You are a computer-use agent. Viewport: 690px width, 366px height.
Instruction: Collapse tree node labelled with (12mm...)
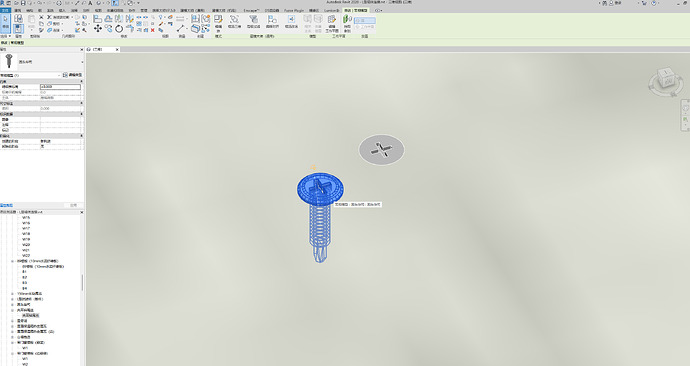(x=12, y=261)
